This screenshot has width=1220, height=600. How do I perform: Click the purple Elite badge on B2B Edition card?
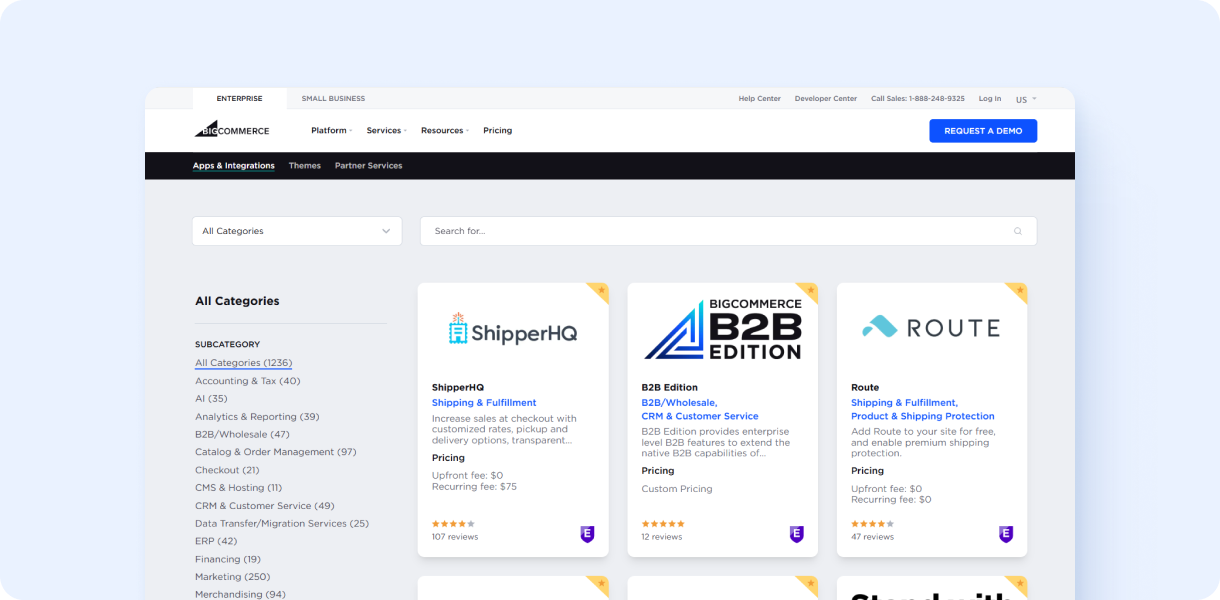click(x=797, y=534)
